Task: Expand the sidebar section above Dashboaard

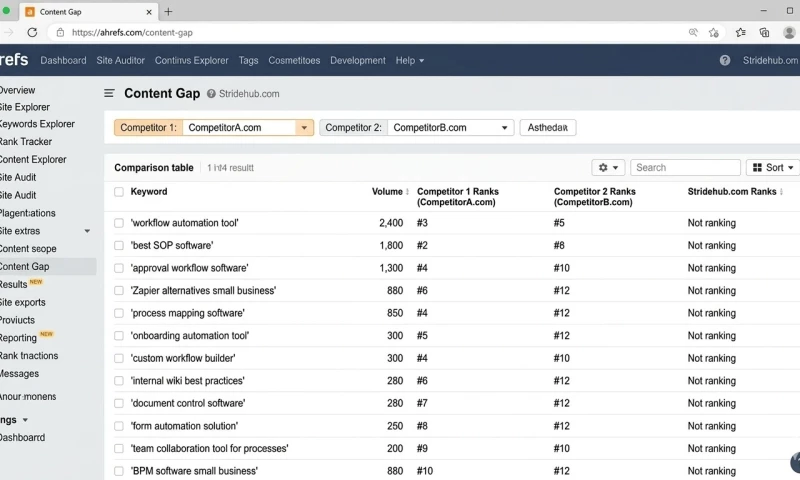Action: tap(25, 420)
